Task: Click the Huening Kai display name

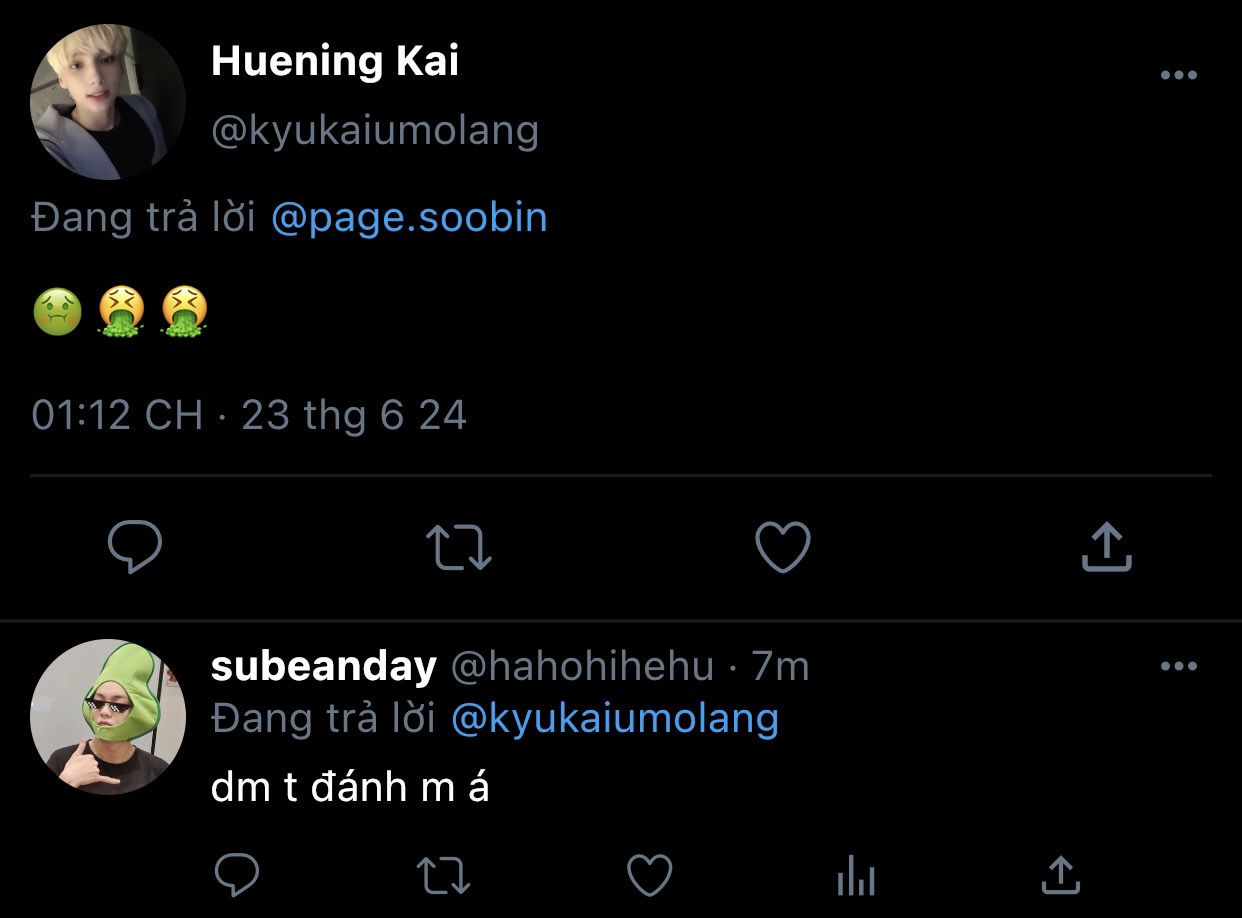Action: [x=335, y=62]
